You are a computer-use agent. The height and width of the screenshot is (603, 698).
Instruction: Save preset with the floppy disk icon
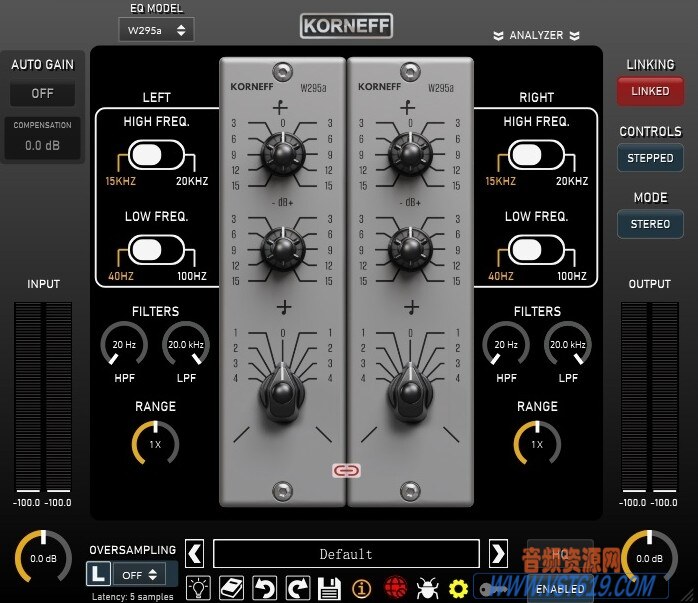(329, 588)
